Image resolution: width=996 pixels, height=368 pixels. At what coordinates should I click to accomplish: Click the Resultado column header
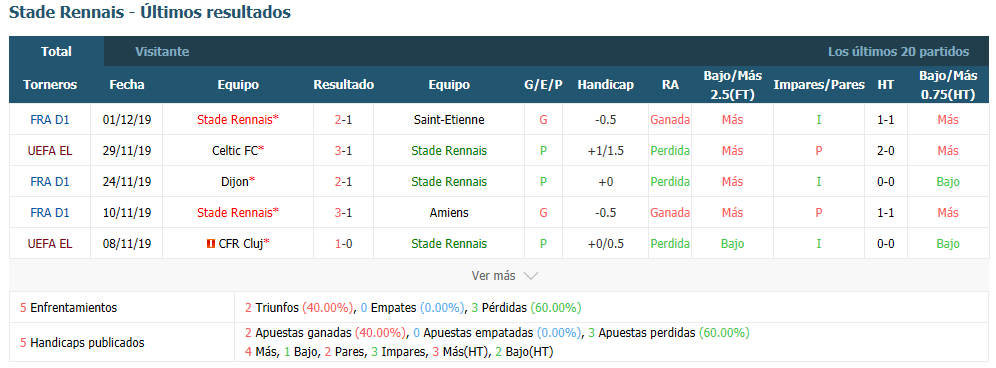pyautogui.click(x=344, y=85)
